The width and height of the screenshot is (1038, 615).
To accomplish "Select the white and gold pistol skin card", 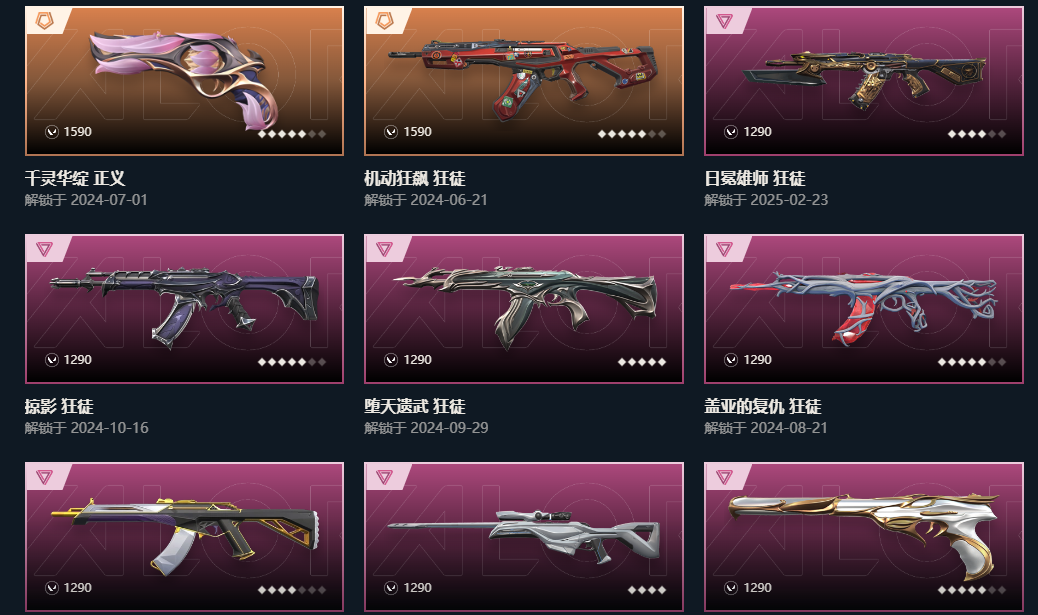I will 864,536.
